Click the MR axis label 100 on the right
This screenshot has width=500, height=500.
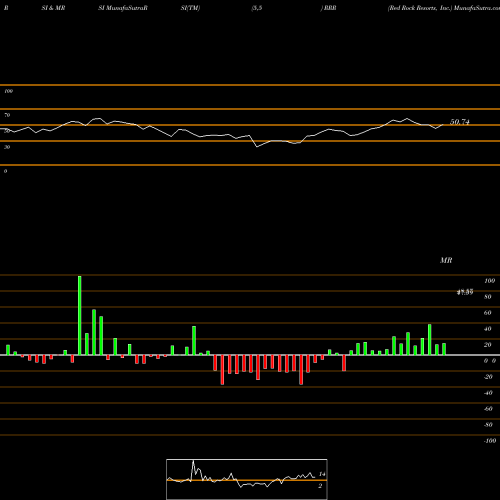[490, 281]
